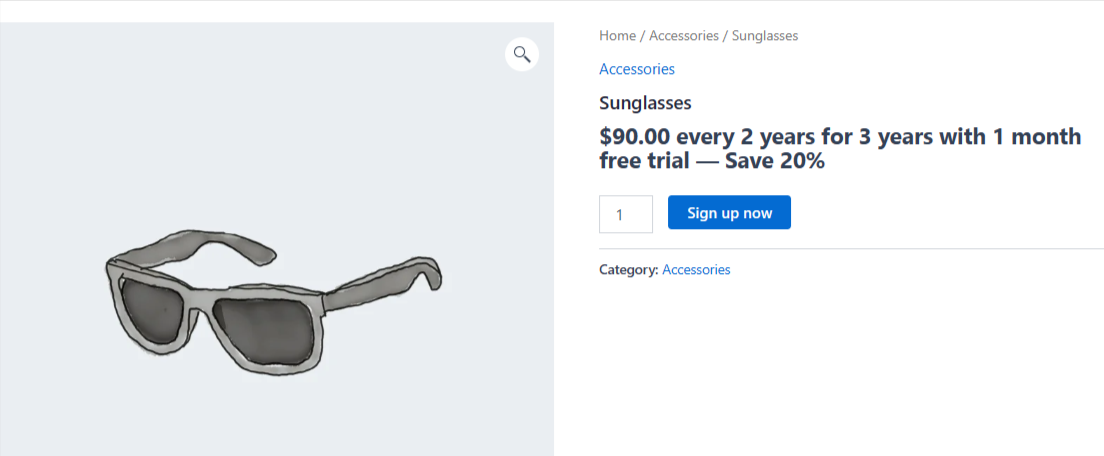
Task: Select the Sunglasses breadcrumb text
Action: (x=765, y=35)
